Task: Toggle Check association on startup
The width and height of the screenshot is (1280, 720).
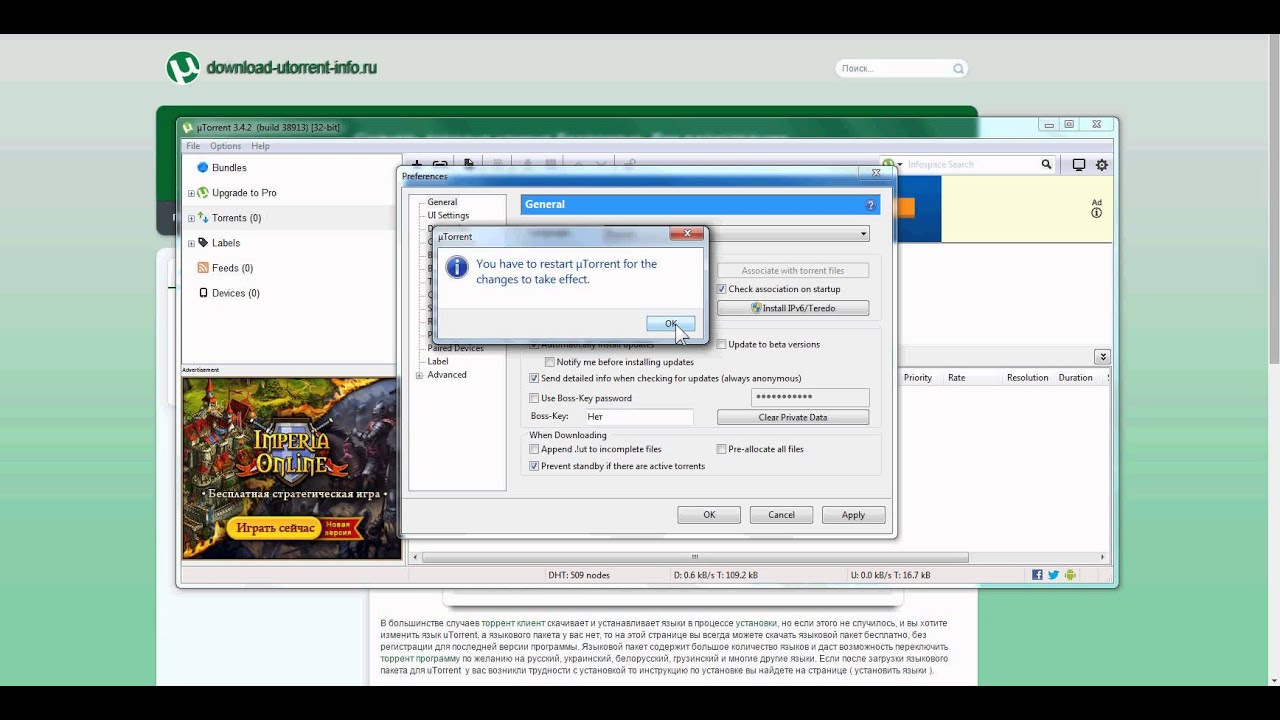Action: click(x=722, y=289)
